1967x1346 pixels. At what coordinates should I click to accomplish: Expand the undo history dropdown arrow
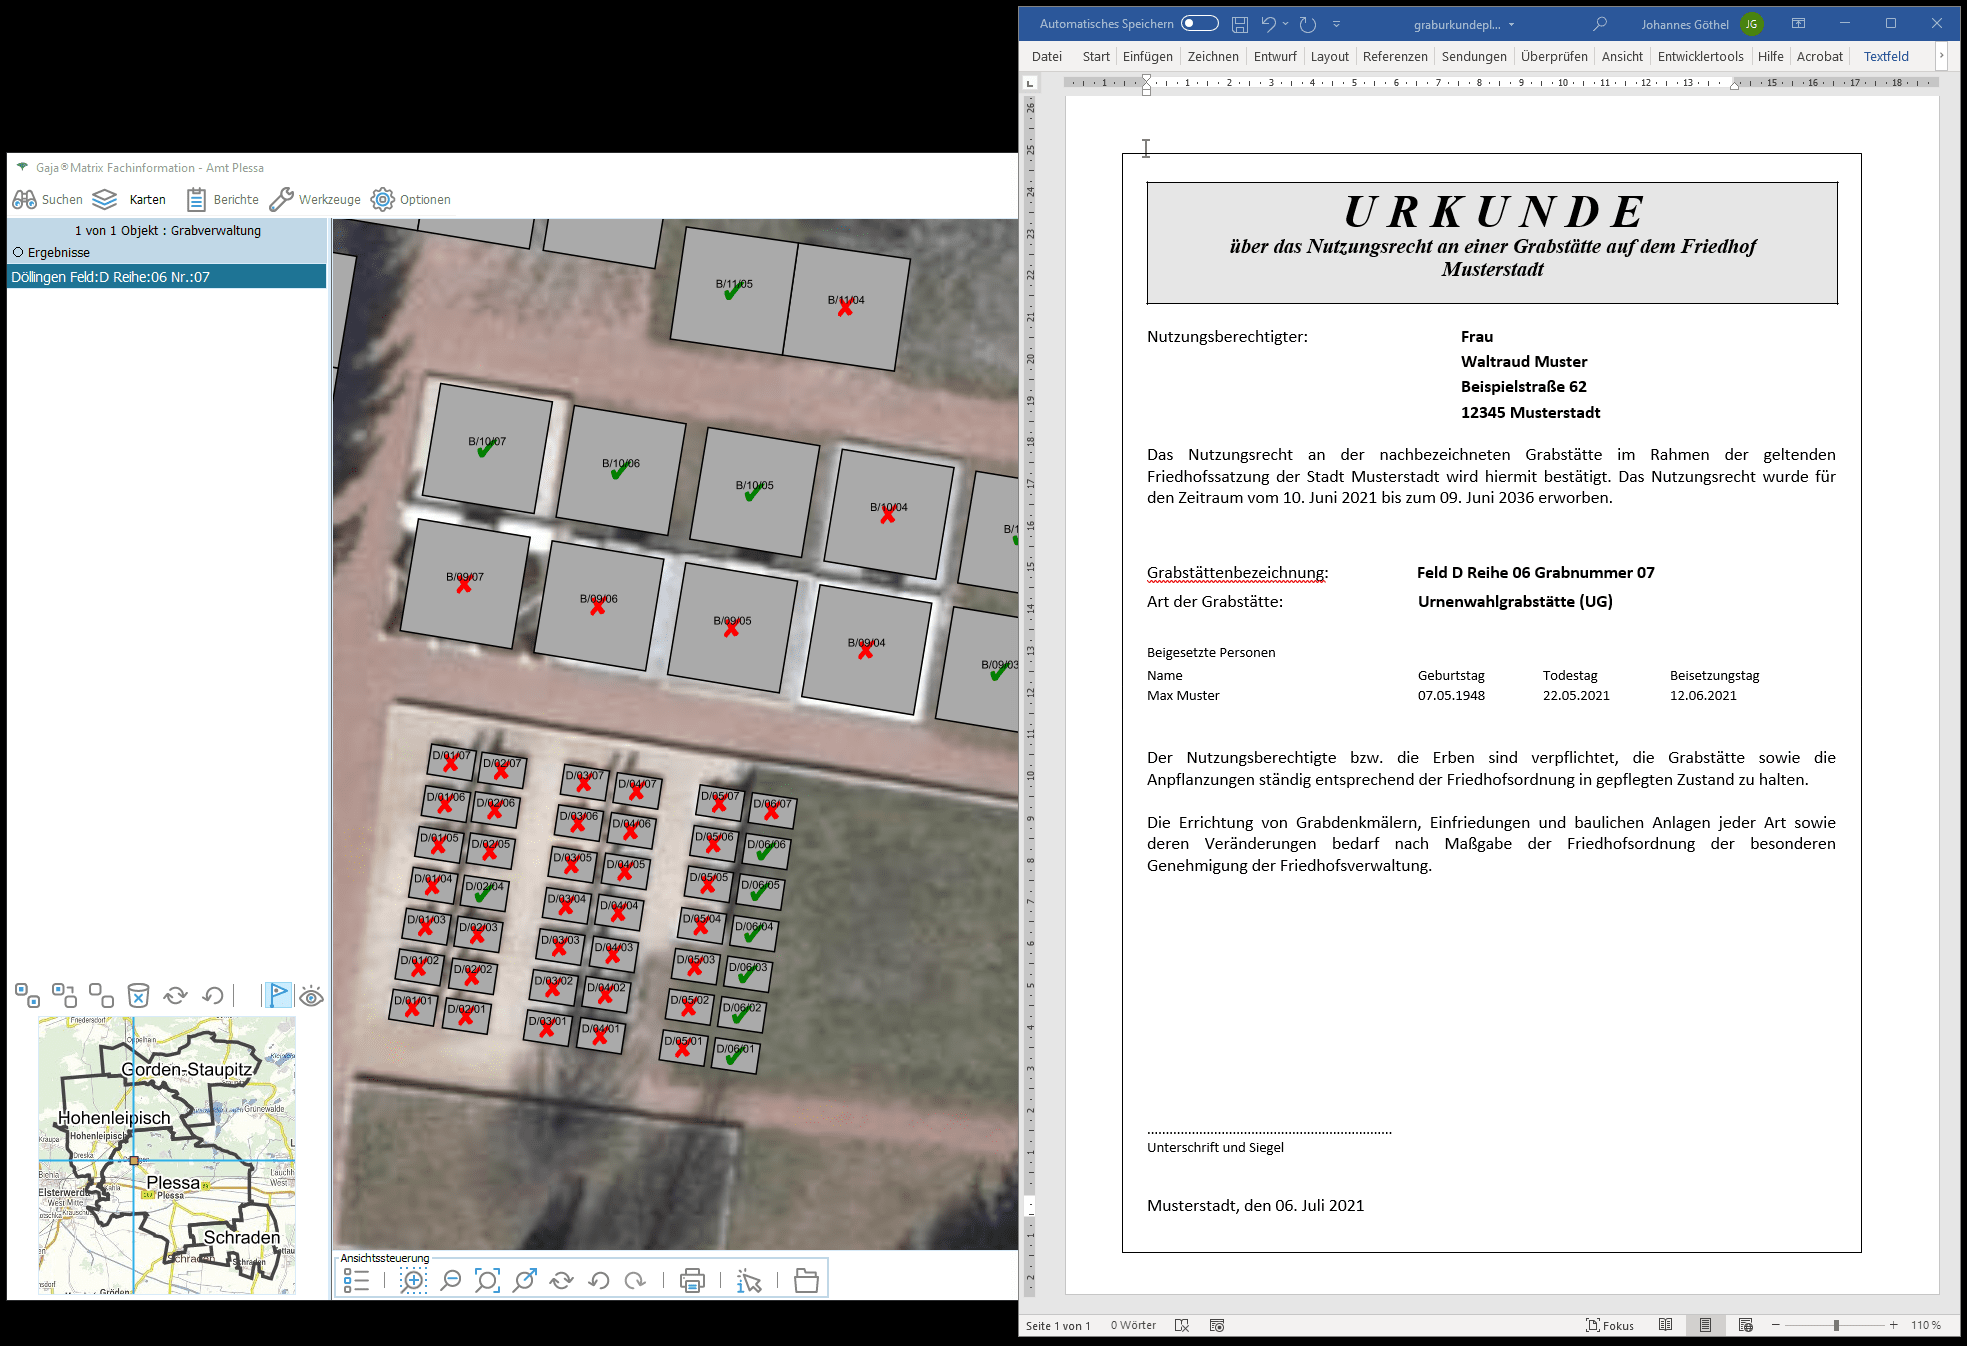[1285, 24]
